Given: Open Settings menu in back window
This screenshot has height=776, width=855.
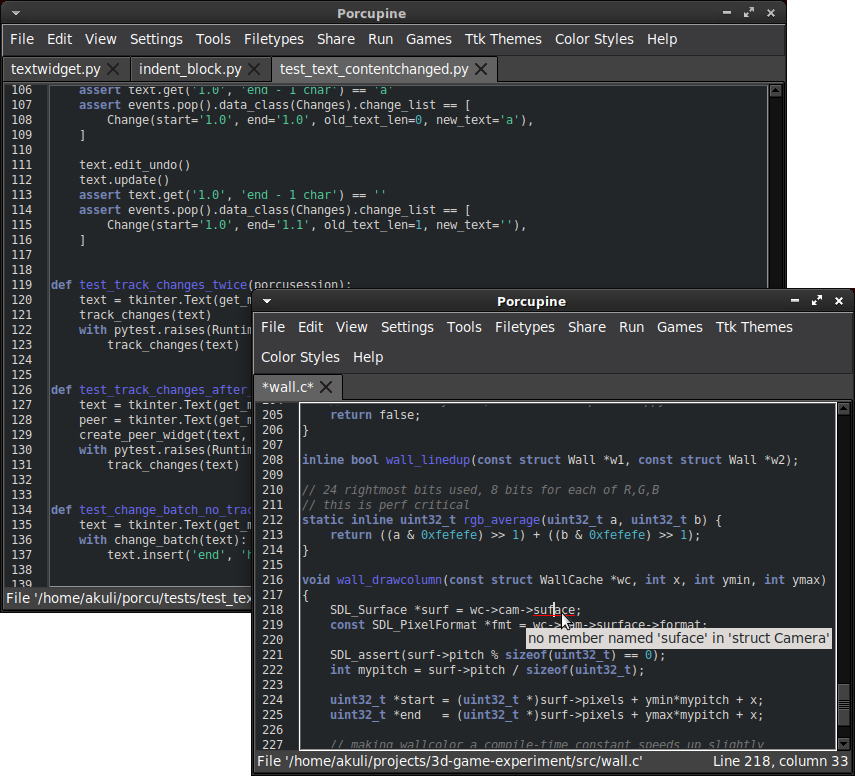Looking at the screenshot, I should pos(156,39).
